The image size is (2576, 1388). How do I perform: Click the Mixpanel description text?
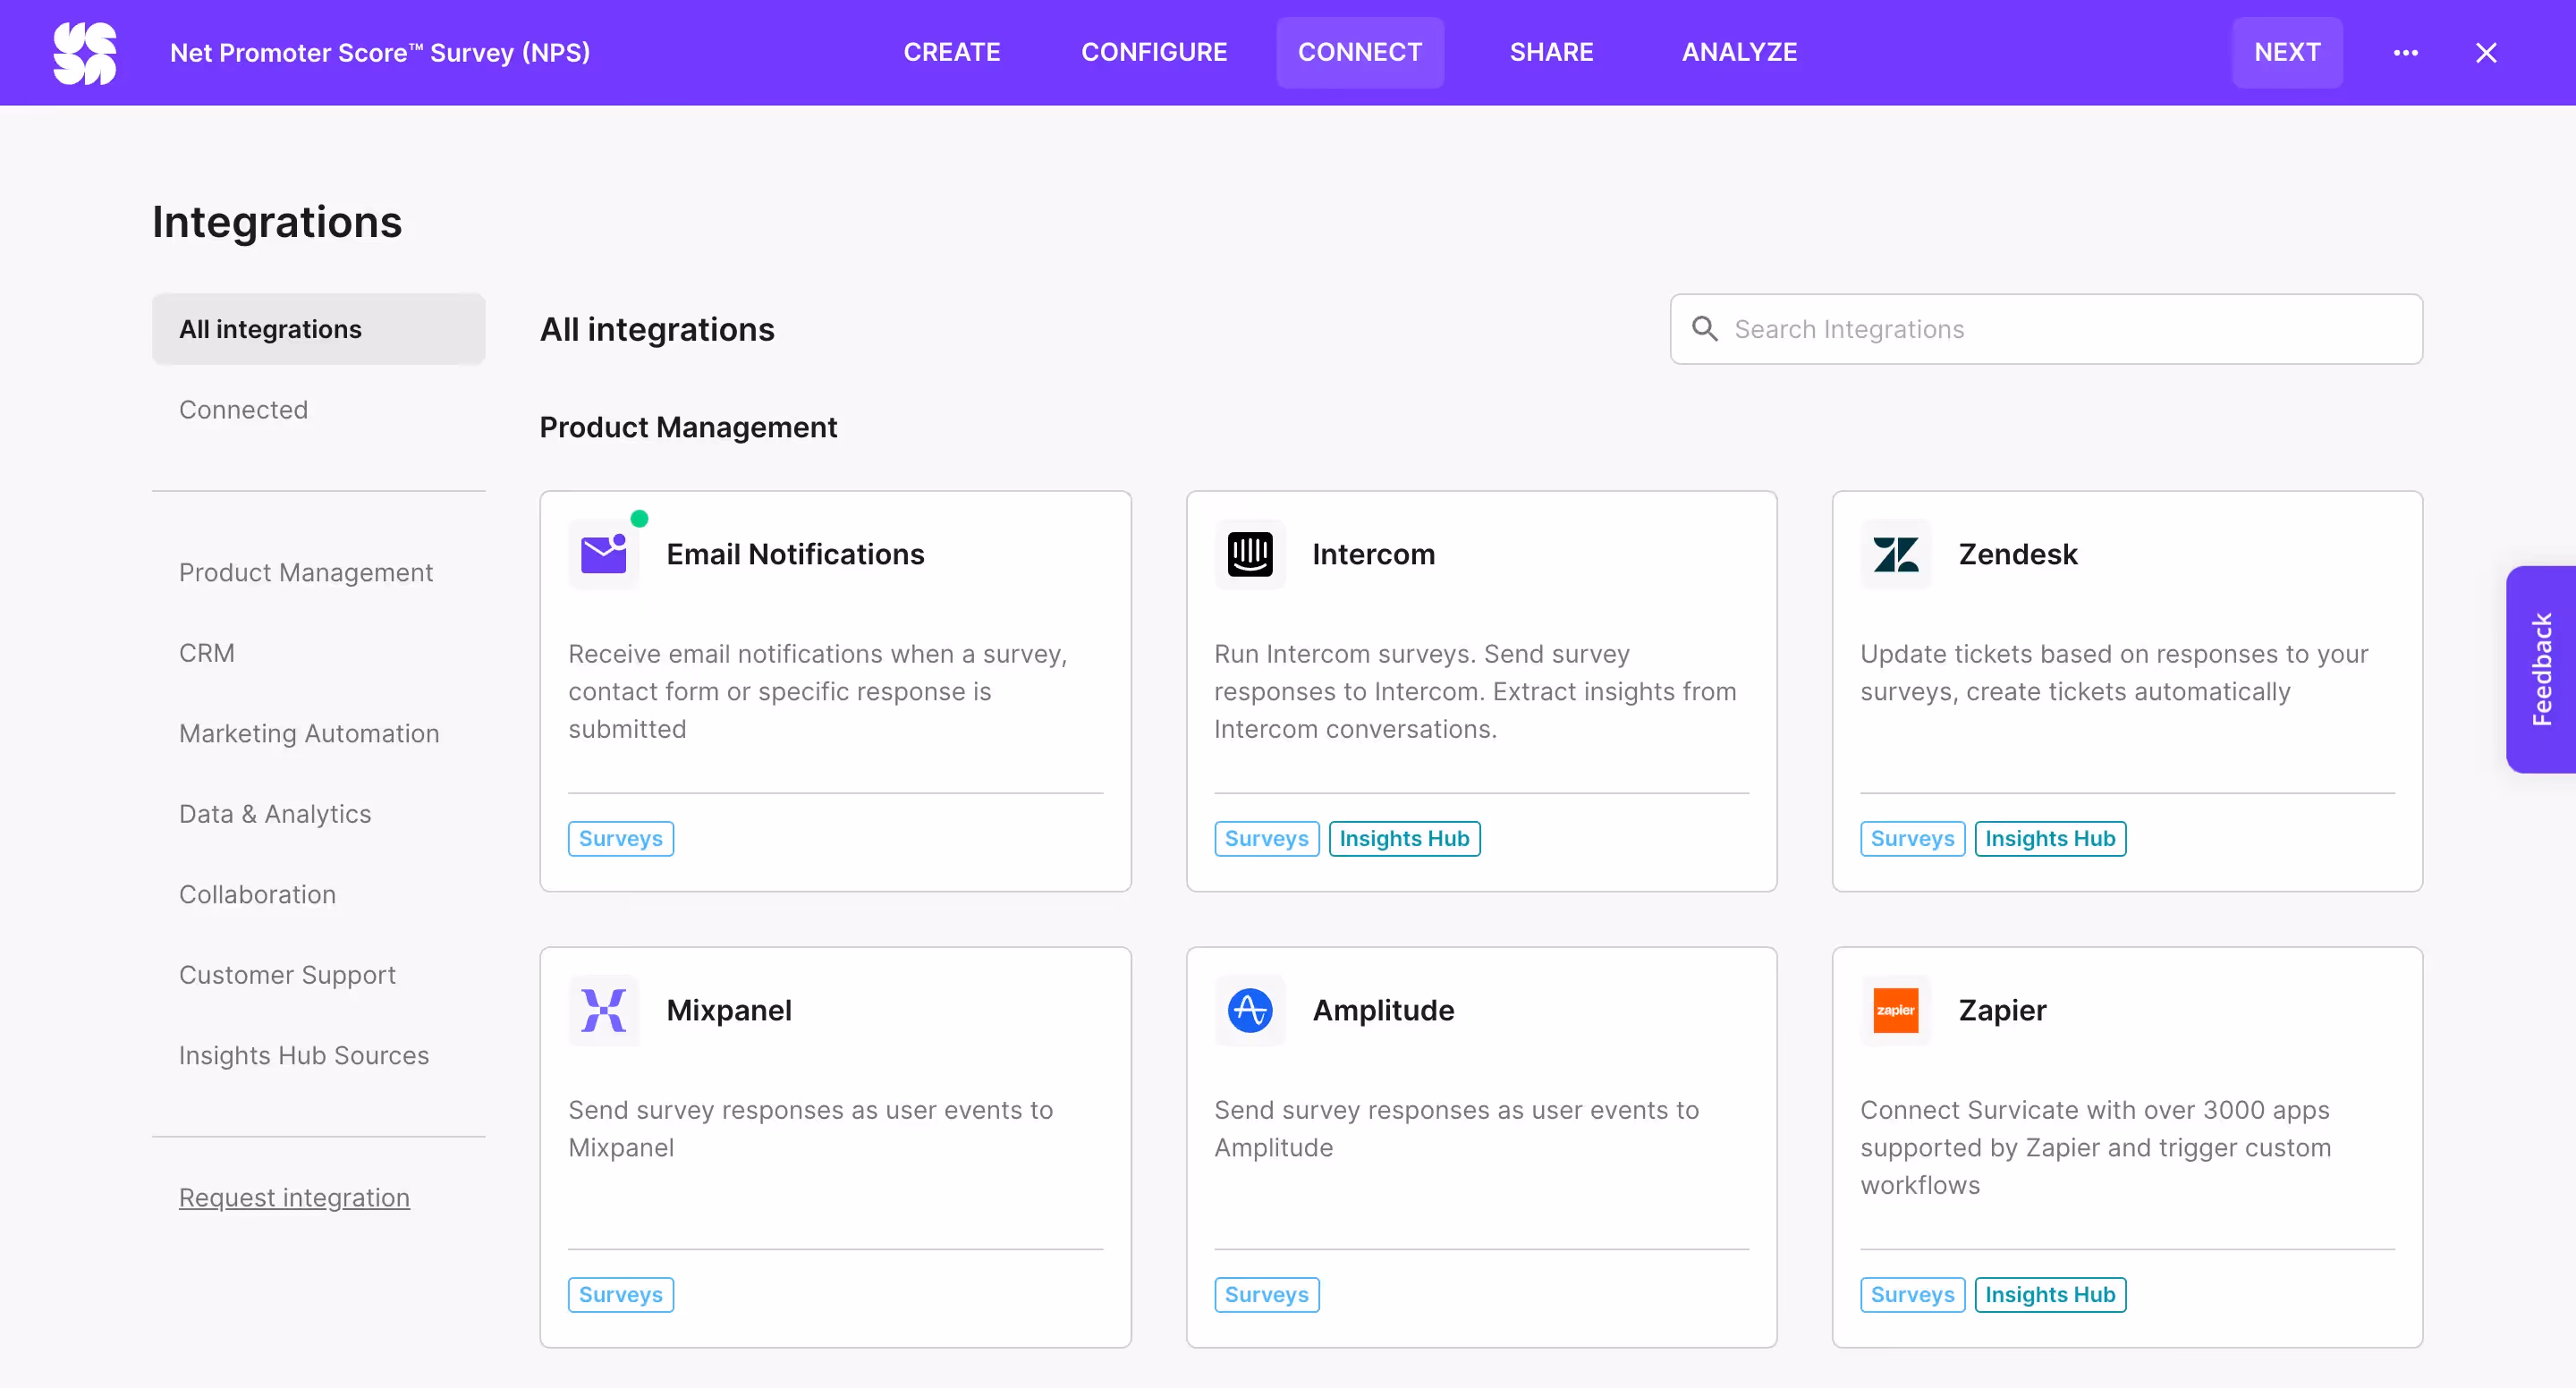(x=811, y=1129)
